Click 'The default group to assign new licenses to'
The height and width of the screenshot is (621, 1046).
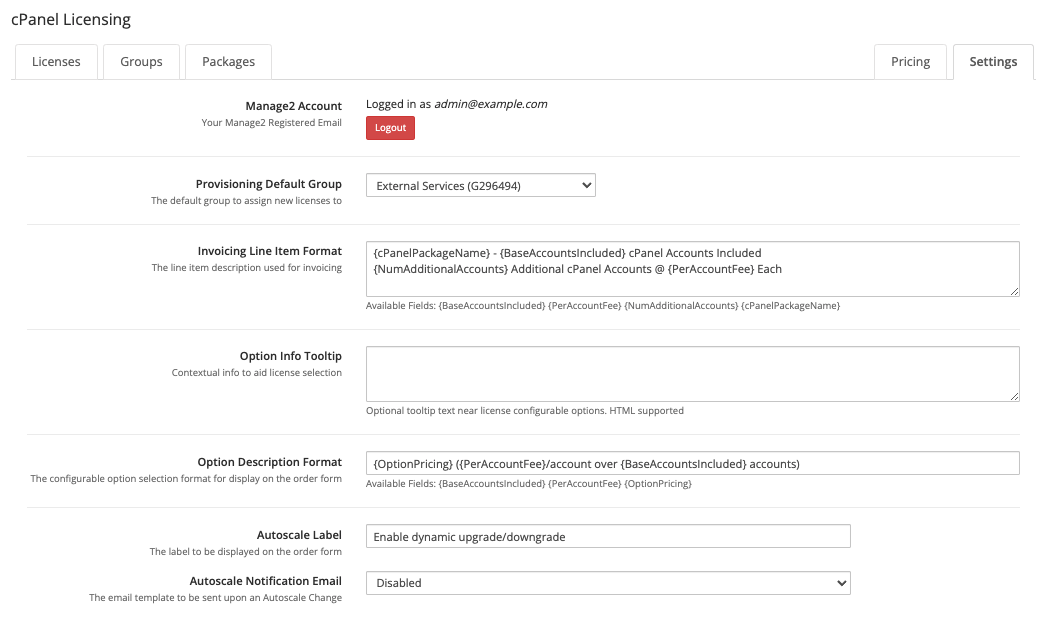(x=246, y=201)
